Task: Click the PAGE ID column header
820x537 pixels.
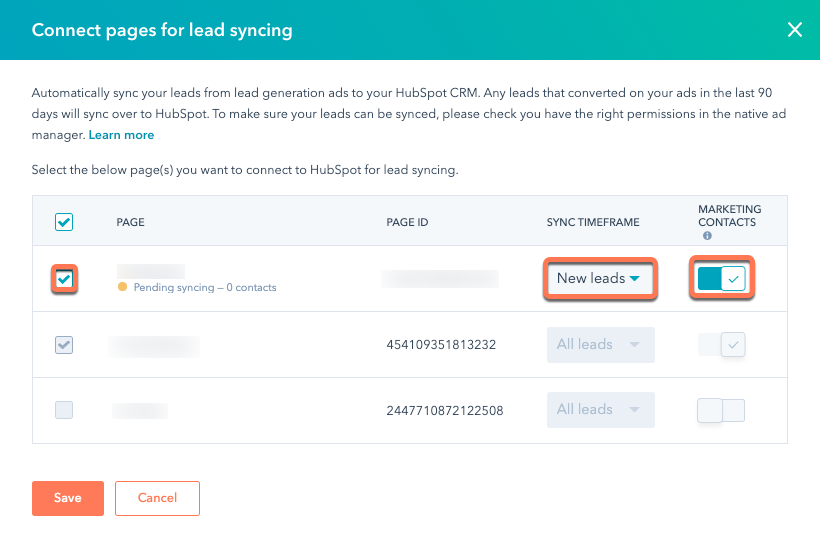Action: coord(407,222)
